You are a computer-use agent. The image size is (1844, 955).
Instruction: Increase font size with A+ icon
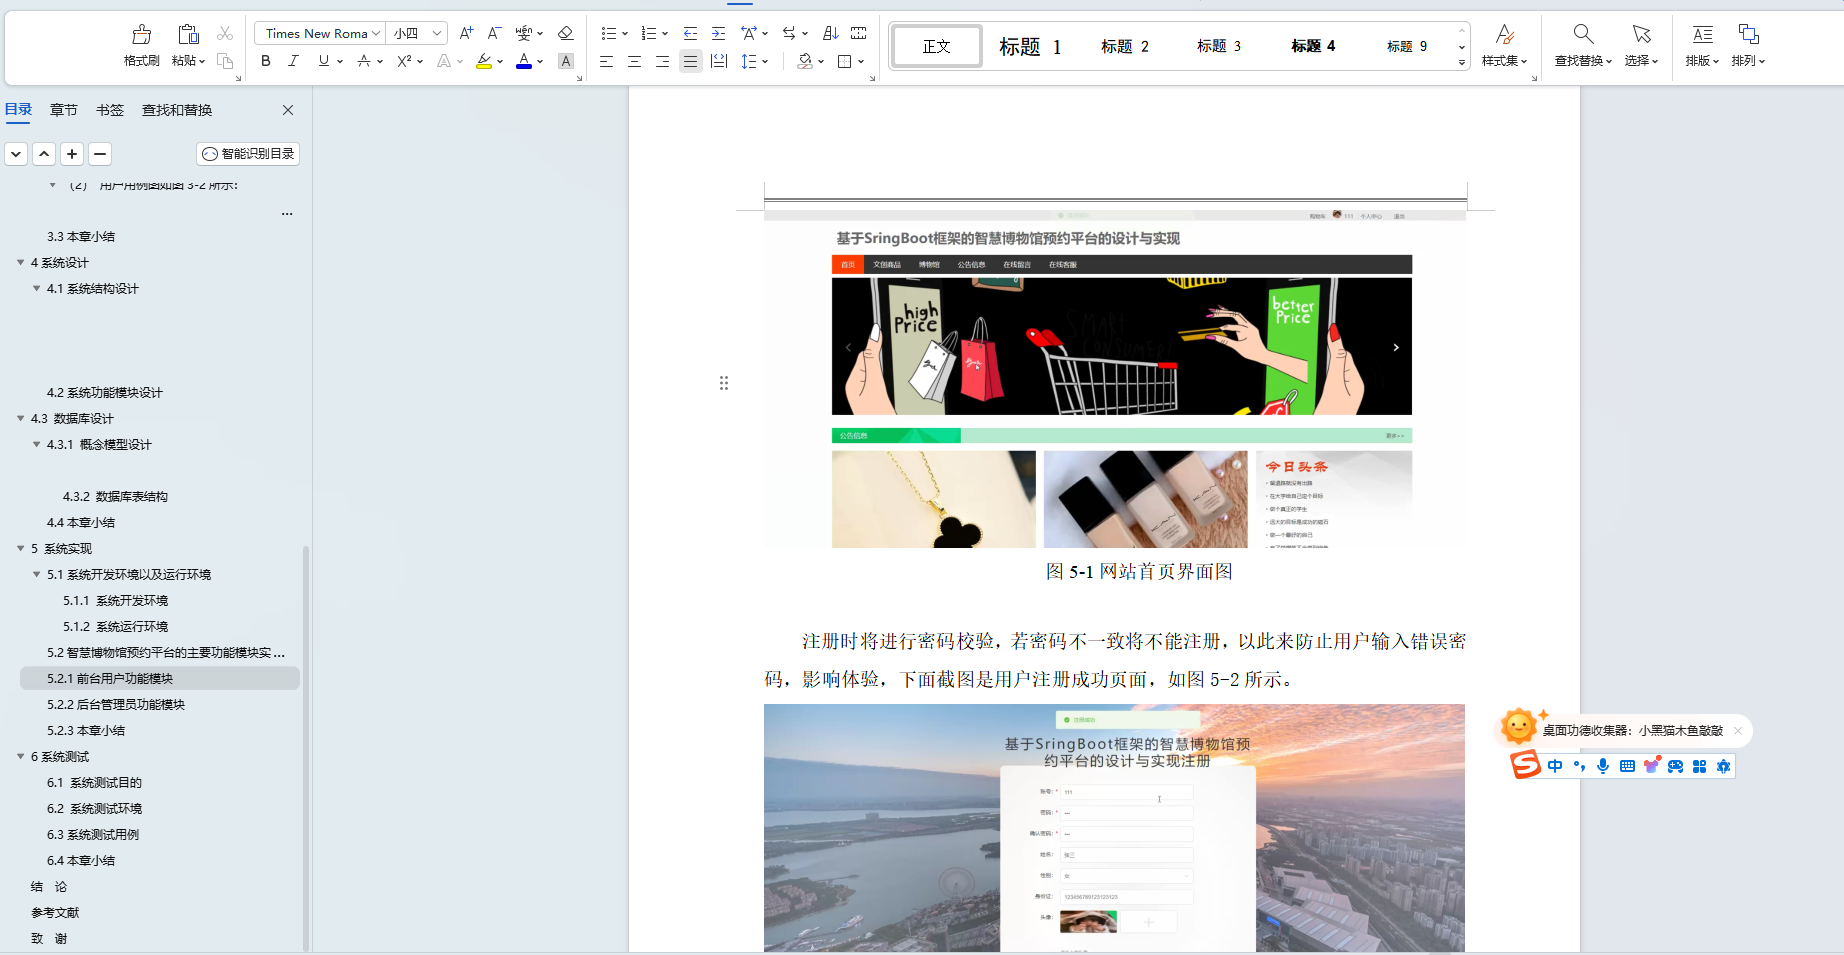tap(466, 33)
